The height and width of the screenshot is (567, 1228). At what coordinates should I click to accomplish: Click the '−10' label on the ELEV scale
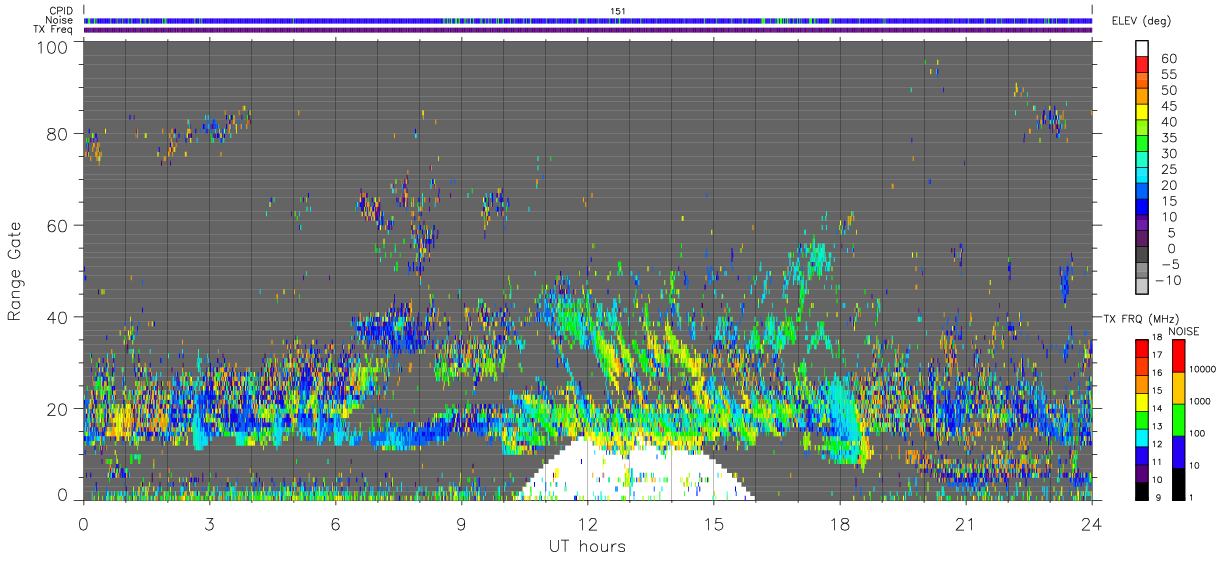[x=1169, y=280]
